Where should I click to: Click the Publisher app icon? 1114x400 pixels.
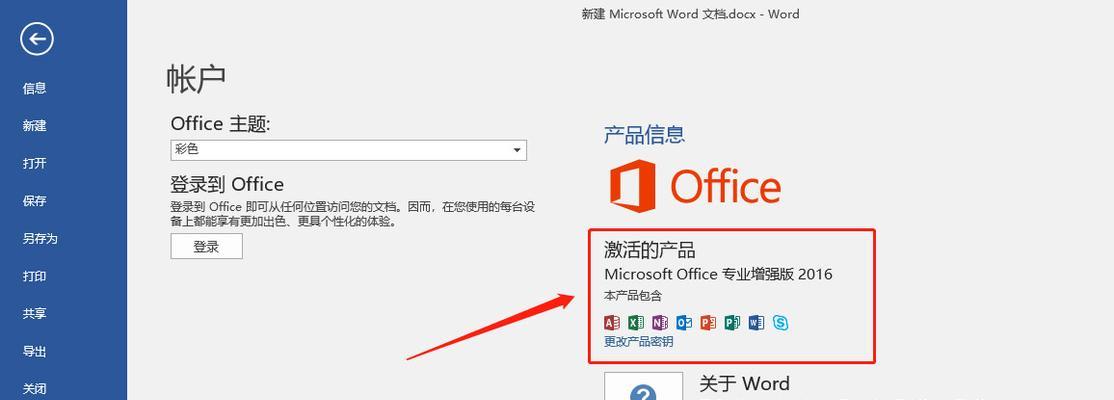click(x=732, y=323)
